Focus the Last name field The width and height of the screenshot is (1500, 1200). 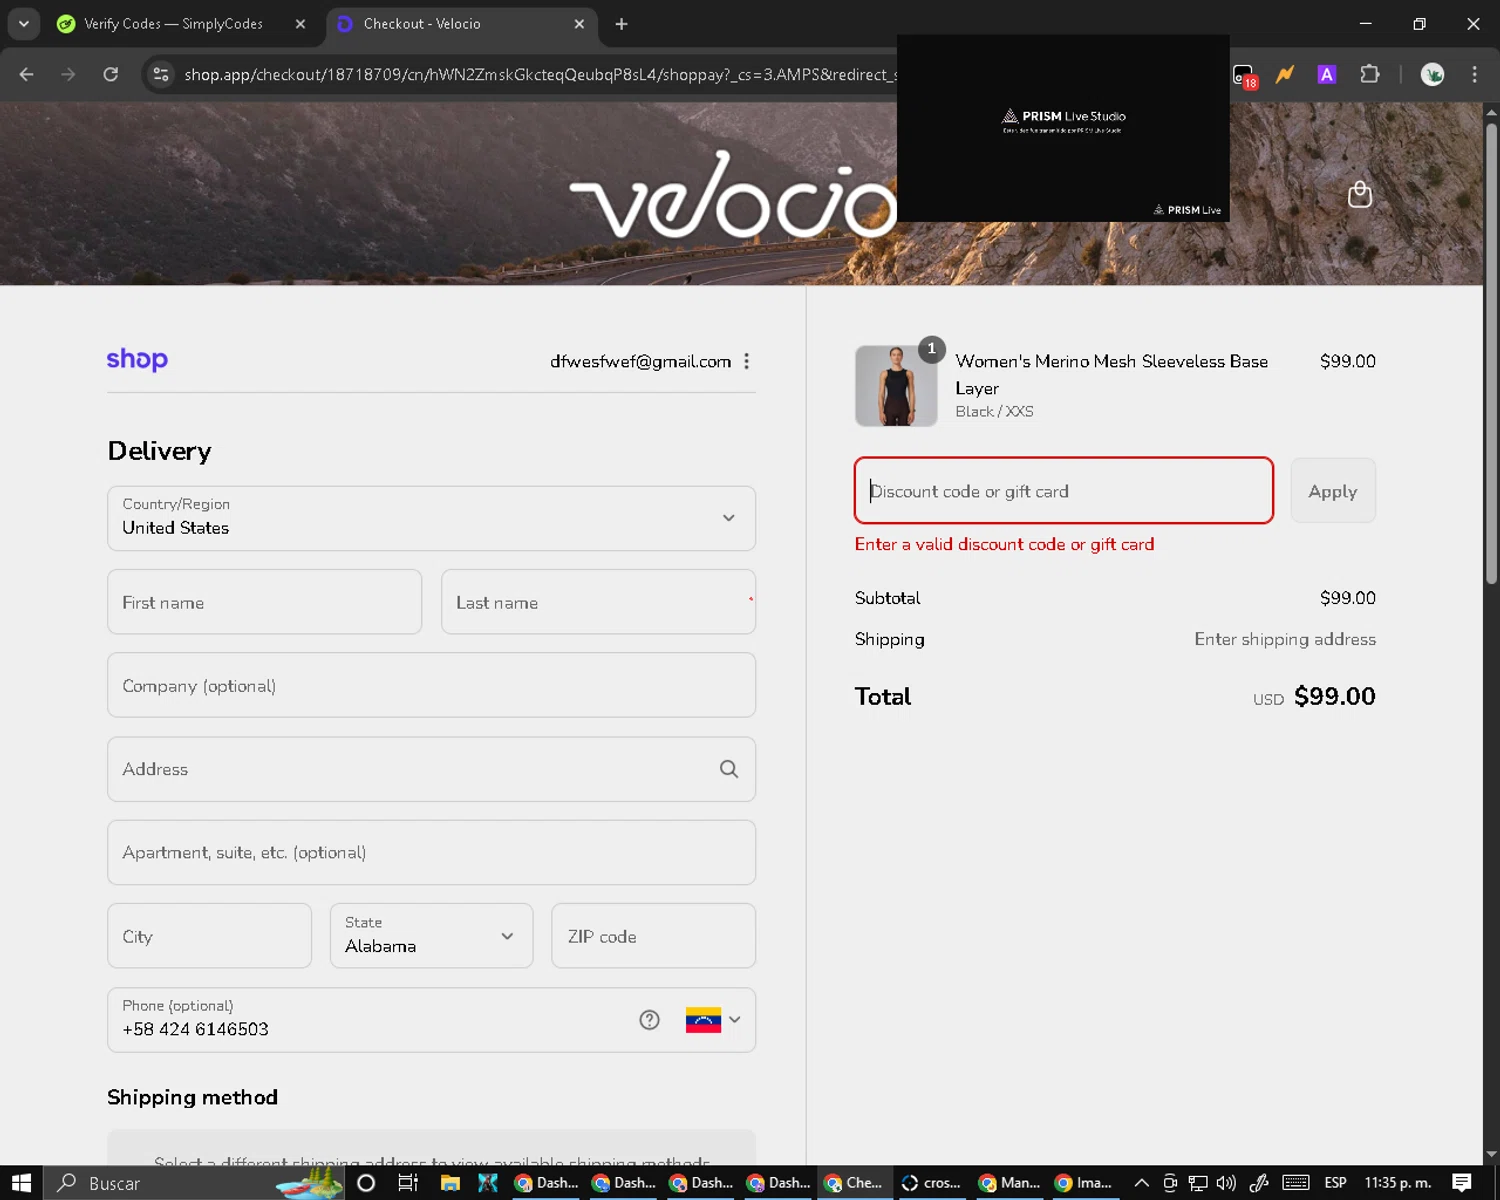(x=598, y=602)
